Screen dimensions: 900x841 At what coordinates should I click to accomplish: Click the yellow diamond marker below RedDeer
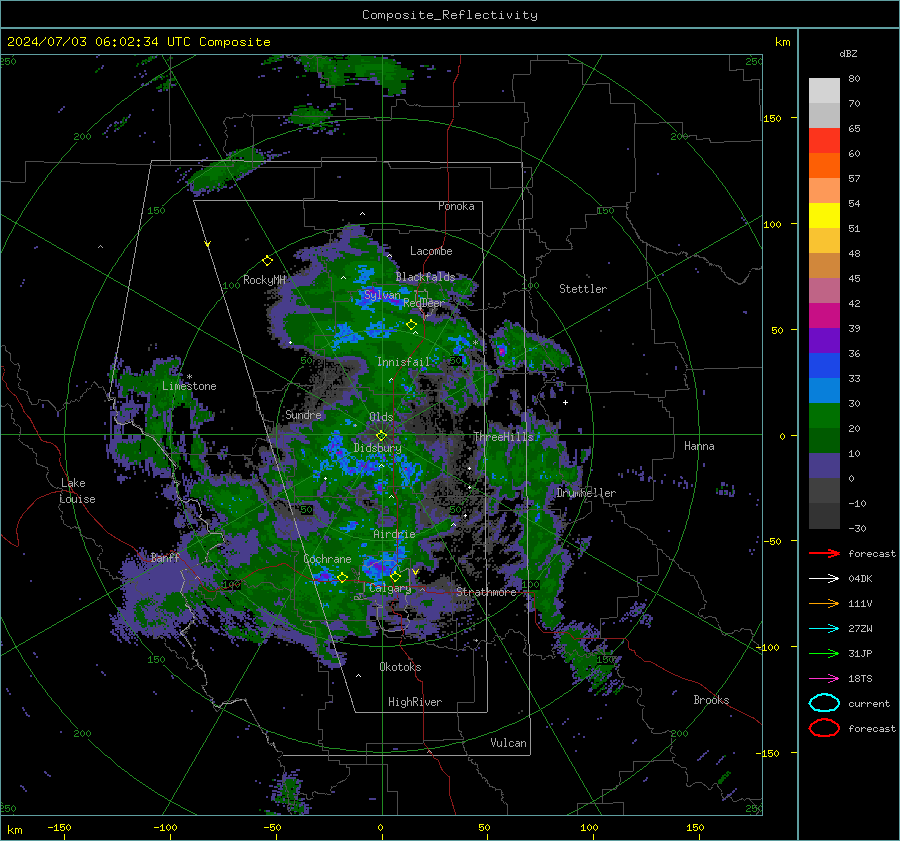coord(411,325)
